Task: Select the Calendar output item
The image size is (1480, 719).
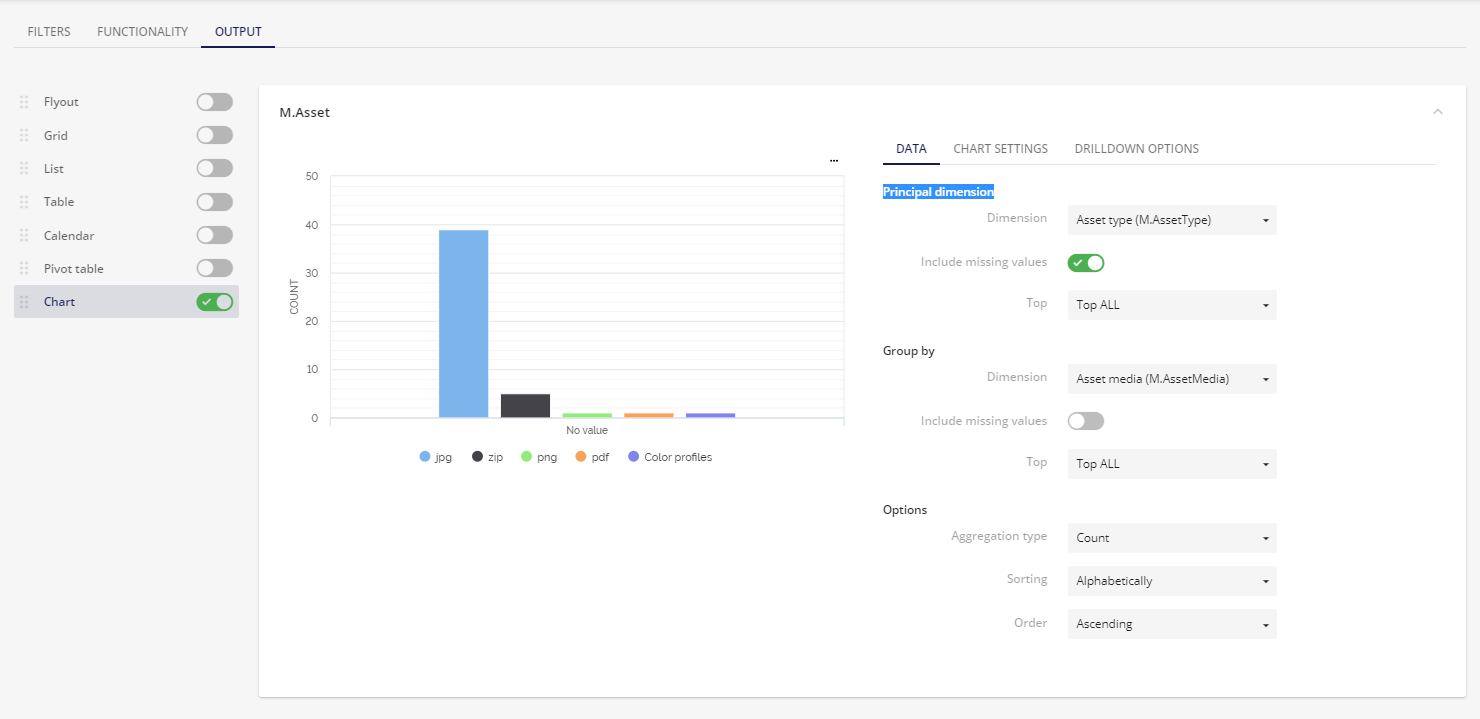Action: click(69, 236)
